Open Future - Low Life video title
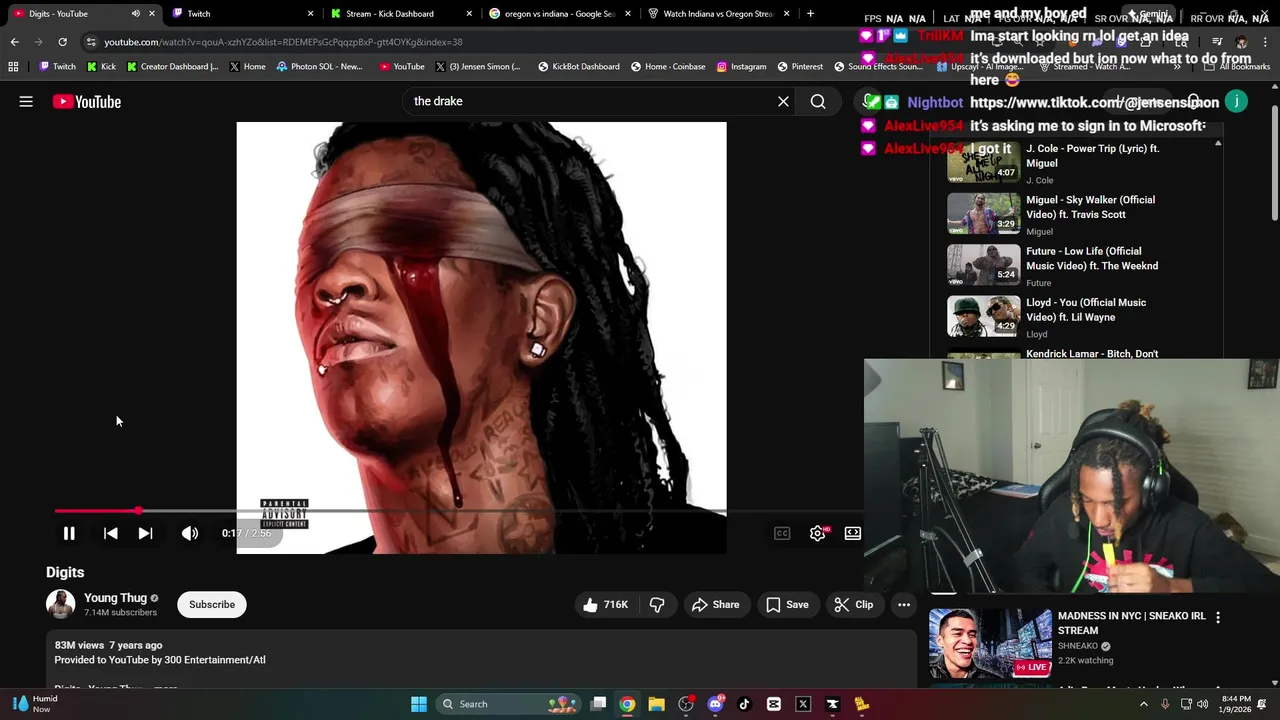The width and height of the screenshot is (1280, 720). pos(1092,259)
